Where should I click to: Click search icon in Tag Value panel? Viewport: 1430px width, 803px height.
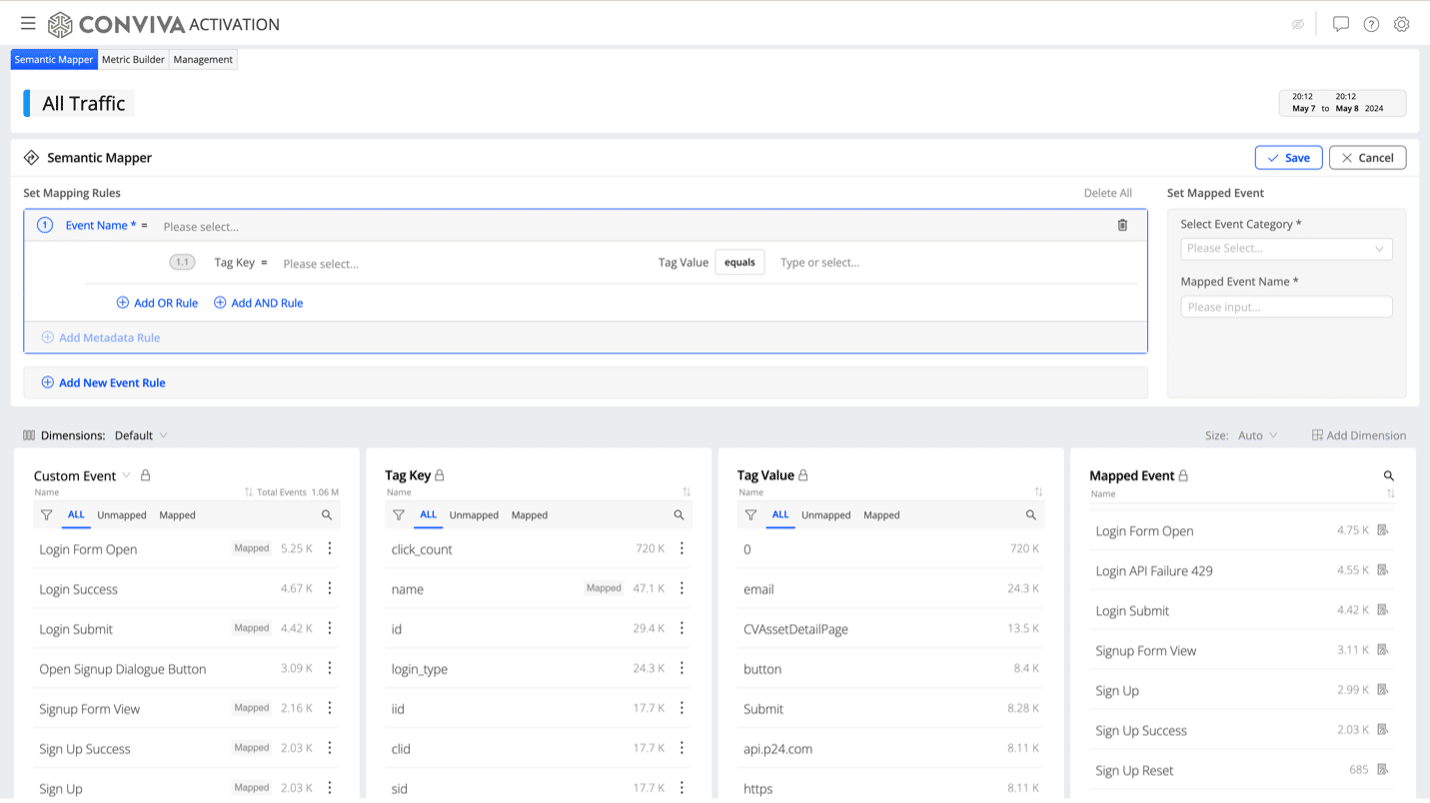(1031, 515)
